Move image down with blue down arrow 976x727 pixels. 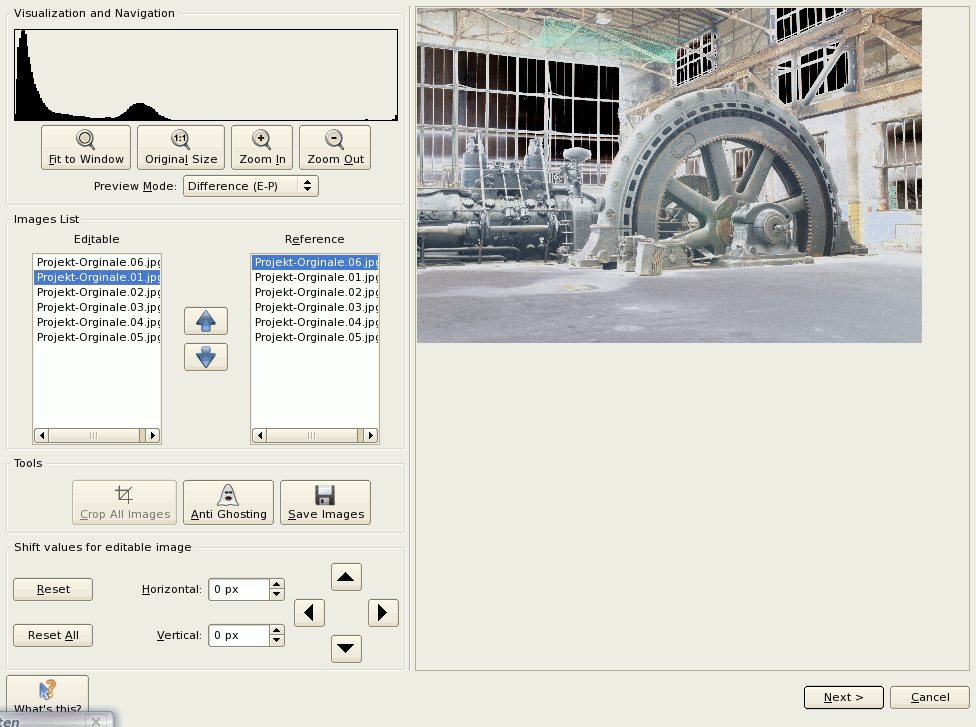click(206, 357)
